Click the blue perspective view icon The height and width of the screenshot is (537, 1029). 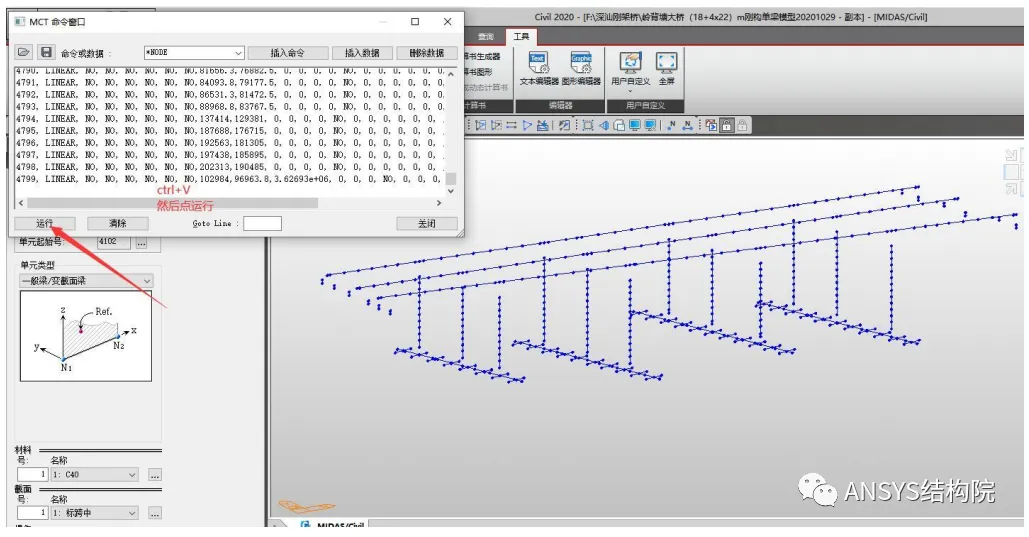pos(604,125)
